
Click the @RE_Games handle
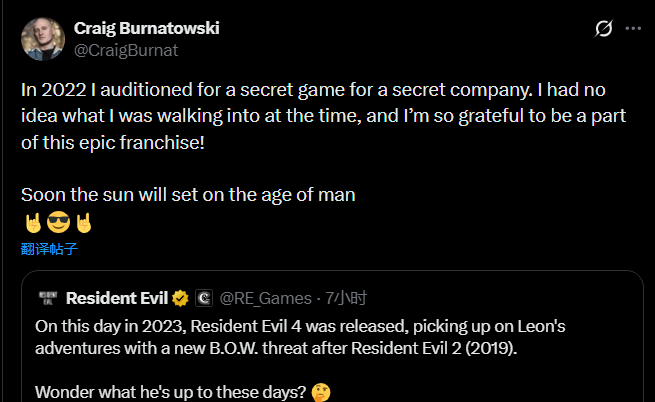click(264, 297)
